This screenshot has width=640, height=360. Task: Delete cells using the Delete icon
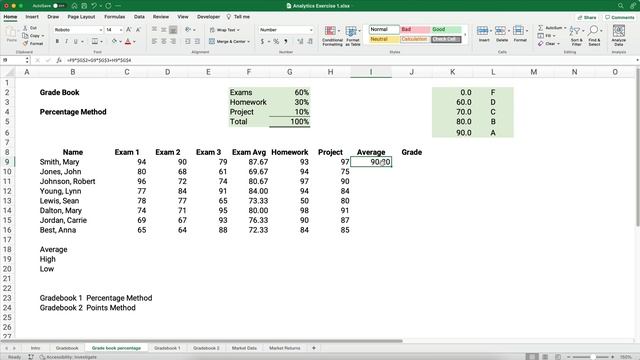tap(502, 34)
